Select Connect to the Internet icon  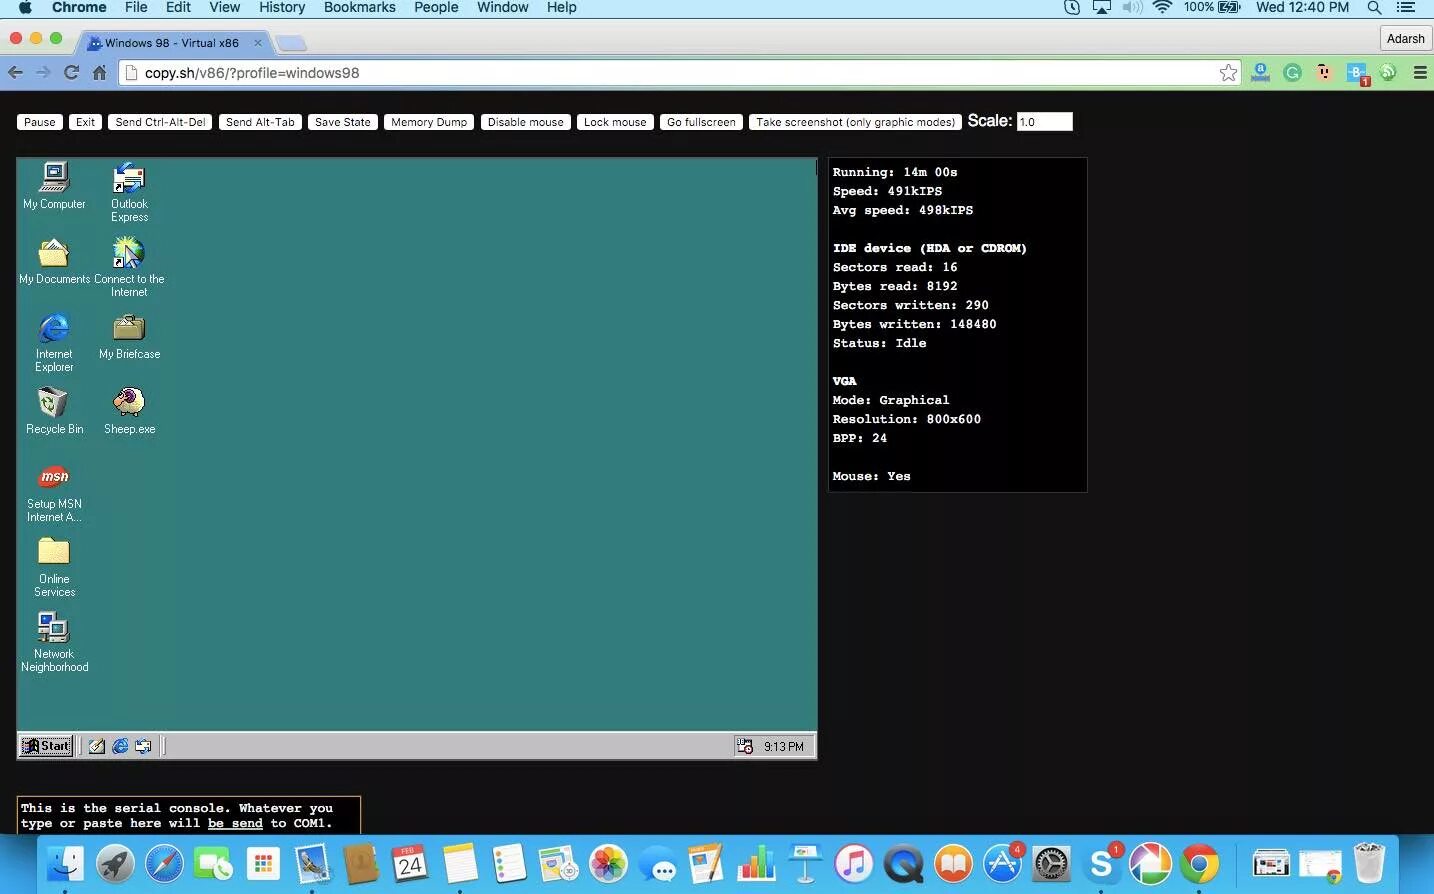coord(129,267)
